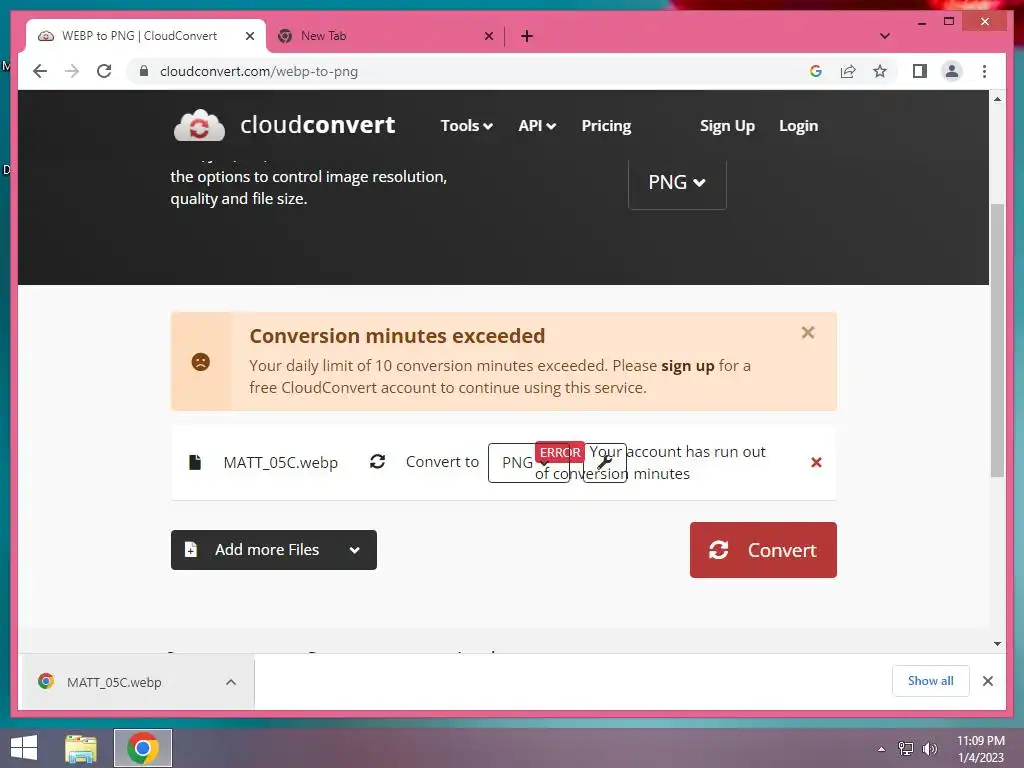This screenshot has width=1024, height=768.
Task: Close the downloads bar
Action: pos(987,680)
